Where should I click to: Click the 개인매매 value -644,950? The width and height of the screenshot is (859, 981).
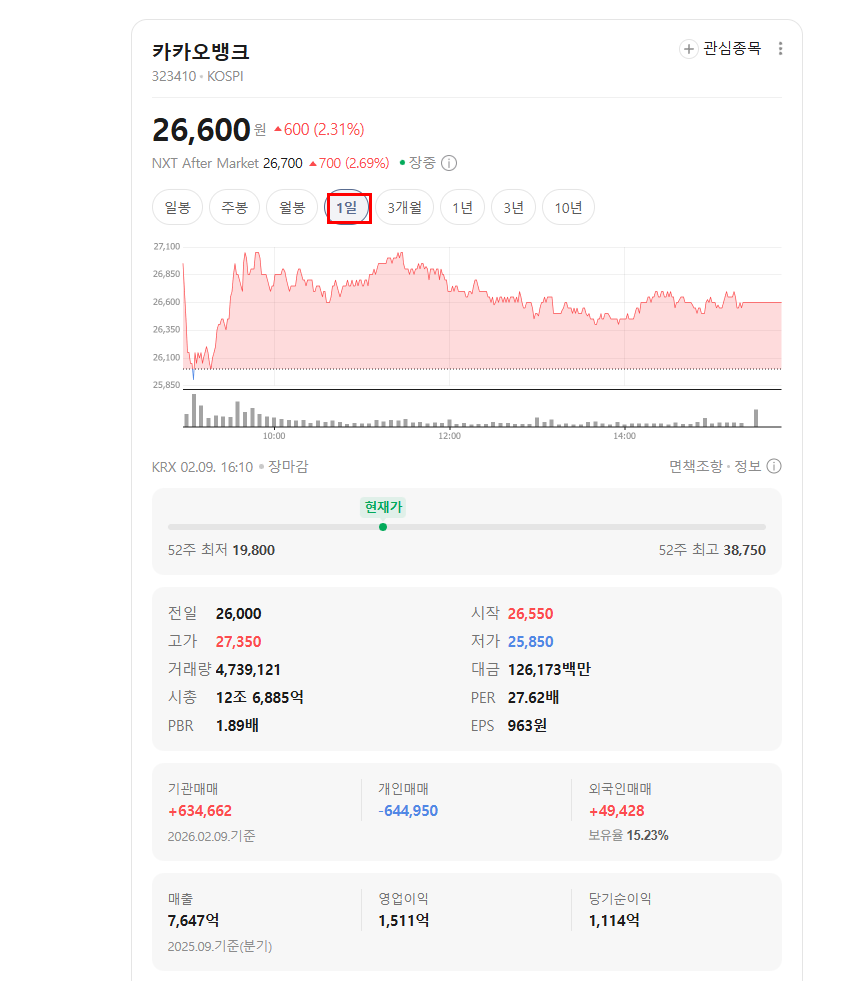pos(408,811)
